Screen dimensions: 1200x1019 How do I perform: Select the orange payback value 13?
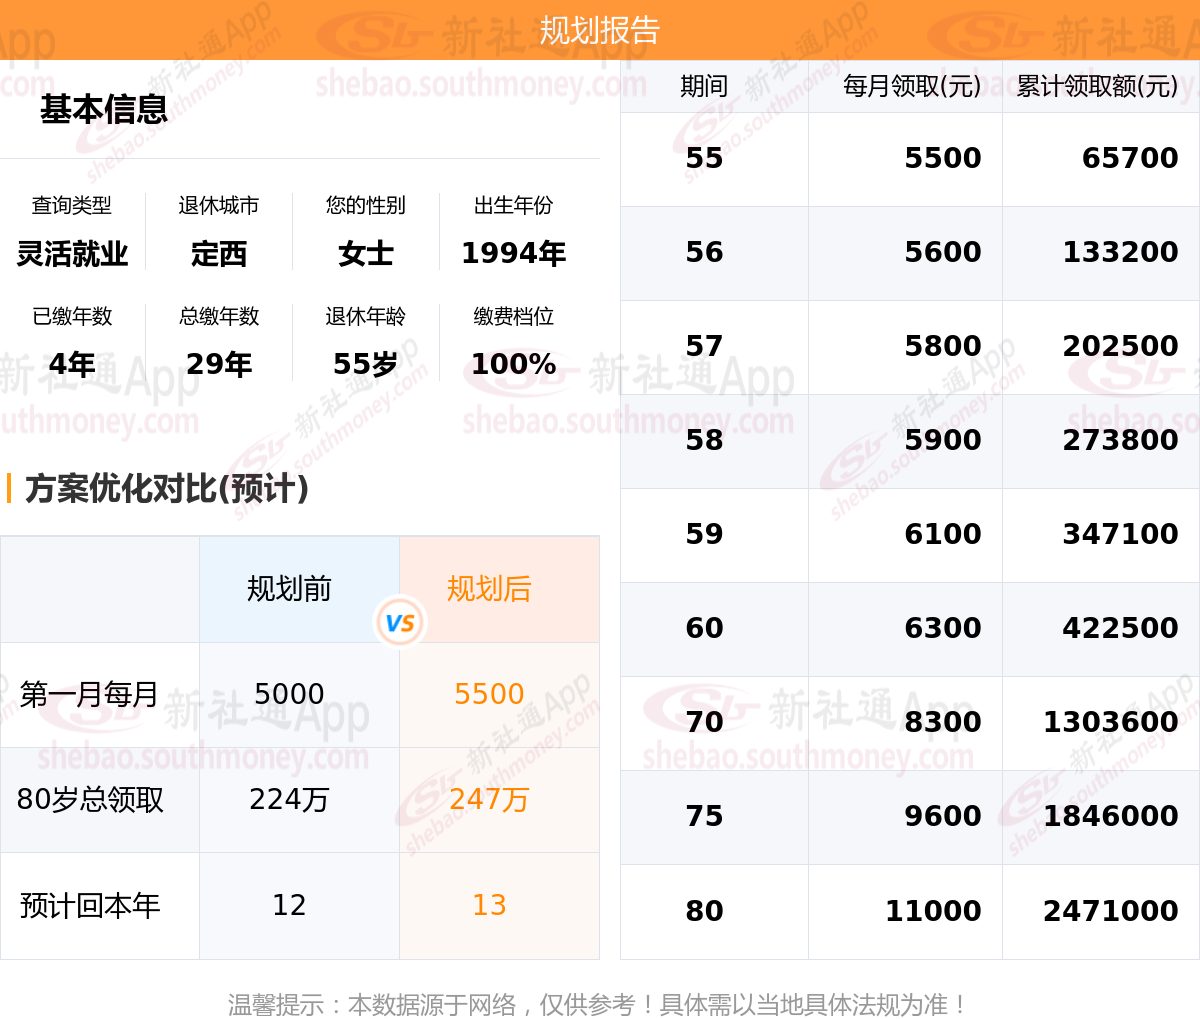pyautogui.click(x=489, y=905)
